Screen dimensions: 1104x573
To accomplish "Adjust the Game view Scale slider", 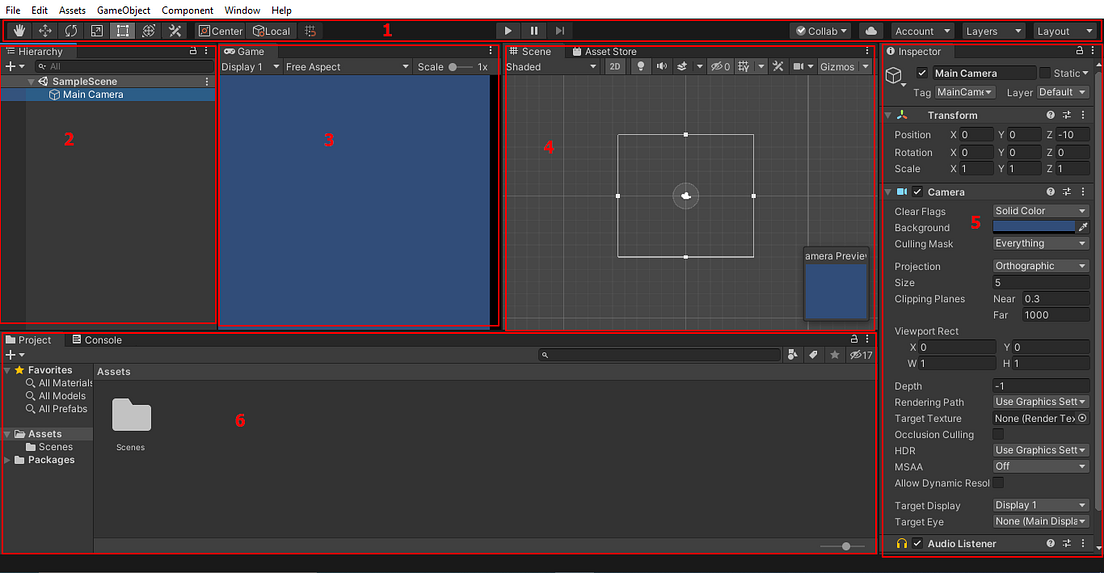I will 461,67.
